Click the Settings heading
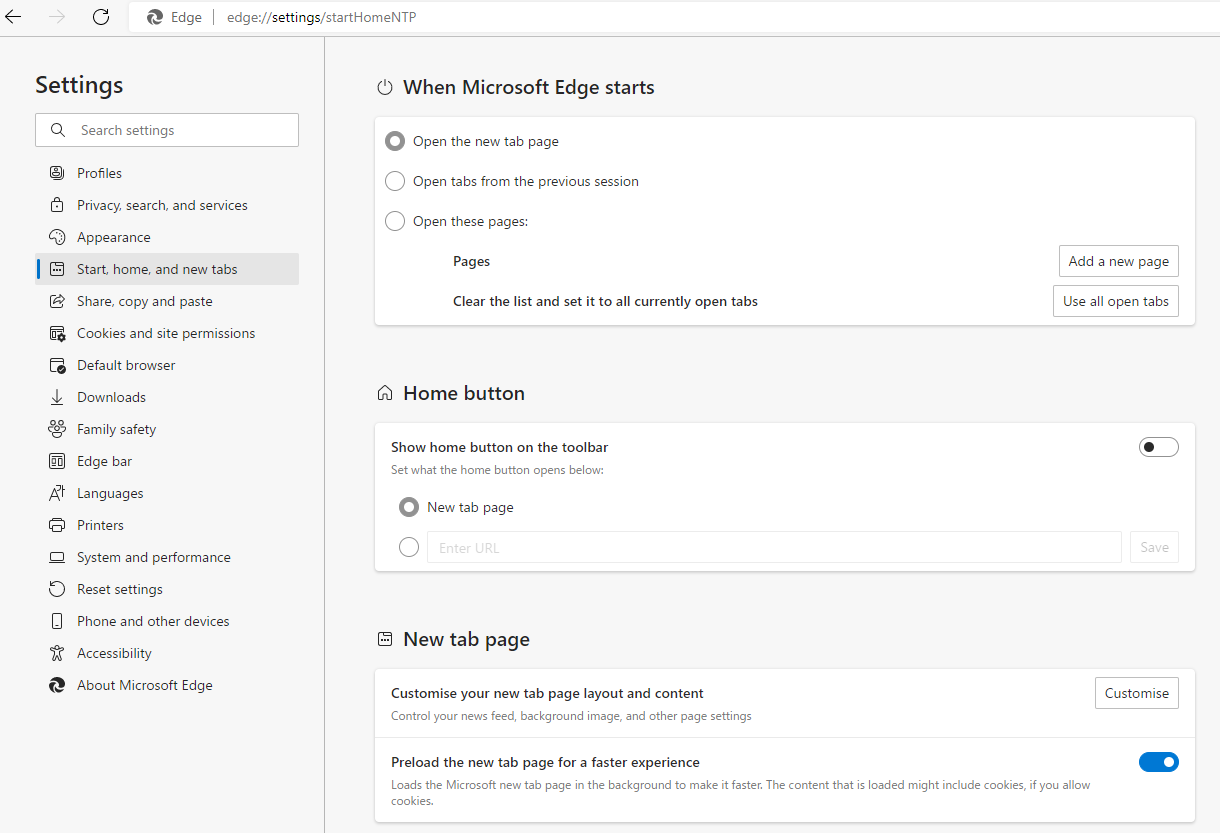Screen dimensions: 1220x833 79,86
